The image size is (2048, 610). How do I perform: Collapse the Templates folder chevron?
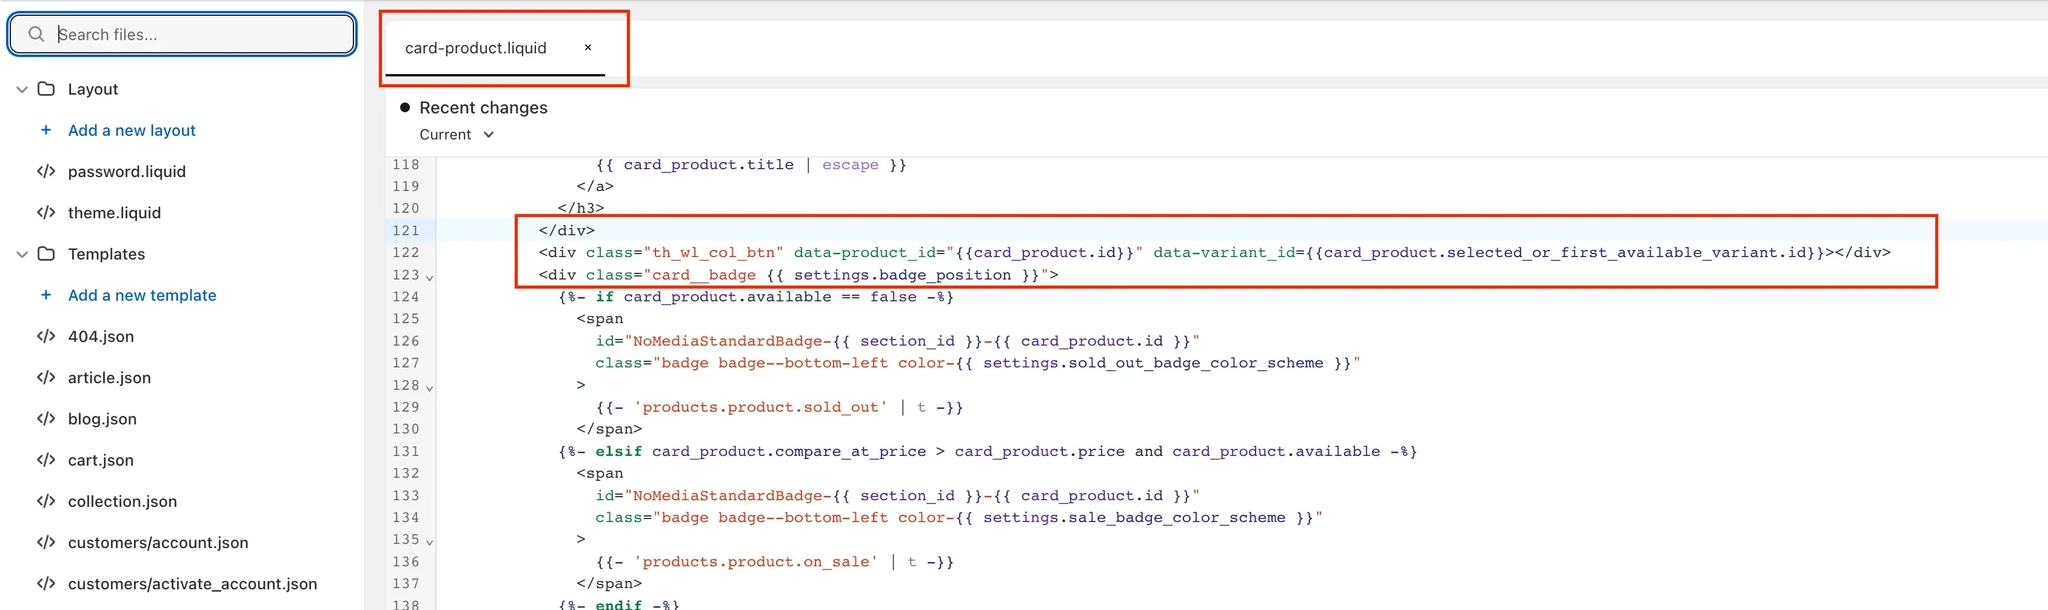pos(22,254)
